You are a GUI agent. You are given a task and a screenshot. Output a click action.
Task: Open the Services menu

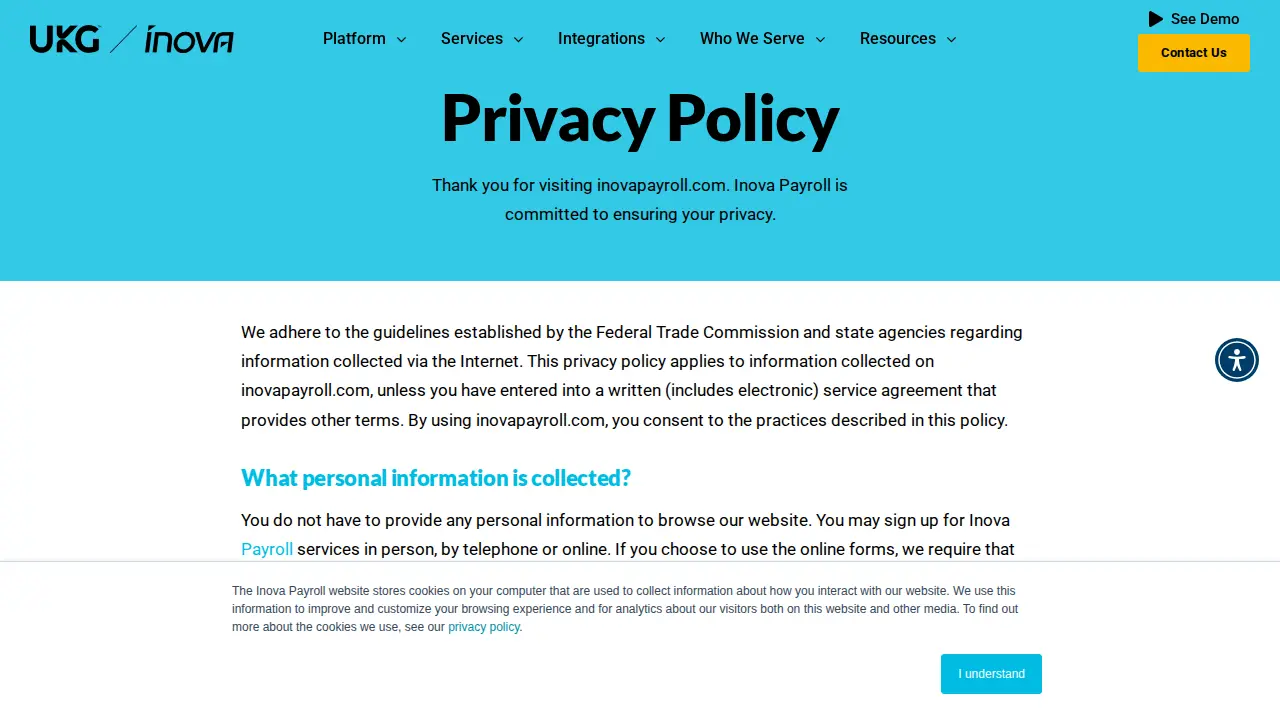(472, 39)
